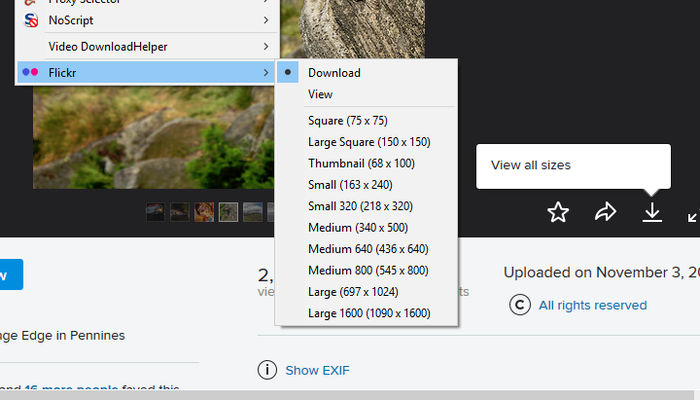Choose Large (697 x 1024) size

tap(366, 292)
